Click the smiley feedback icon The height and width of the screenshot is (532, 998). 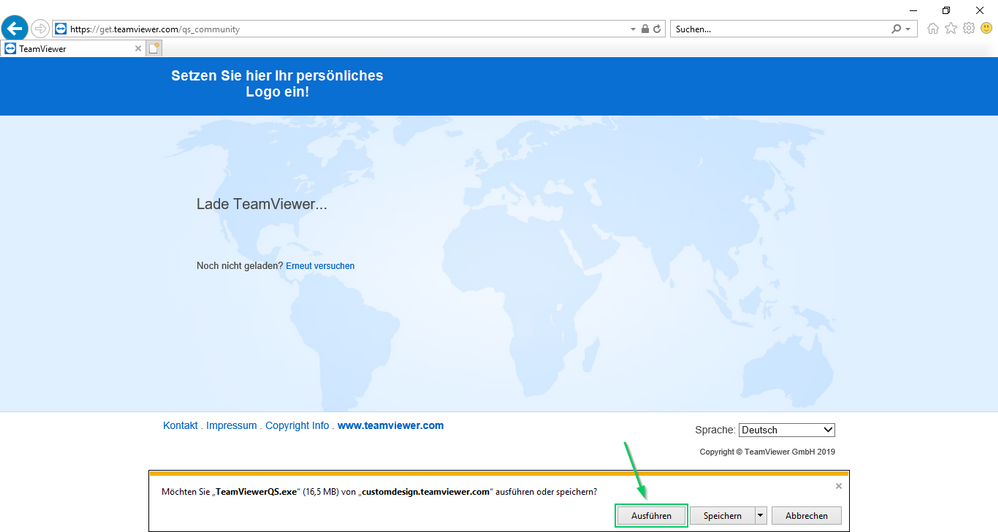[987, 28]
